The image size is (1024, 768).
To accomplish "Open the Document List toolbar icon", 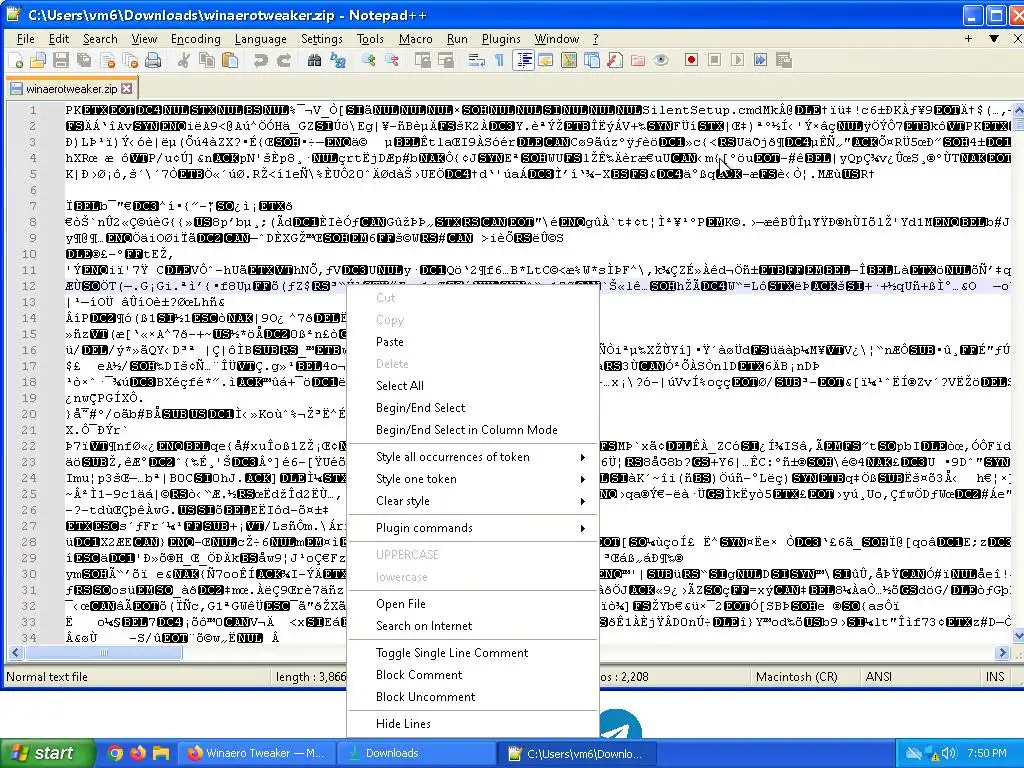I will tap(592, 61).
